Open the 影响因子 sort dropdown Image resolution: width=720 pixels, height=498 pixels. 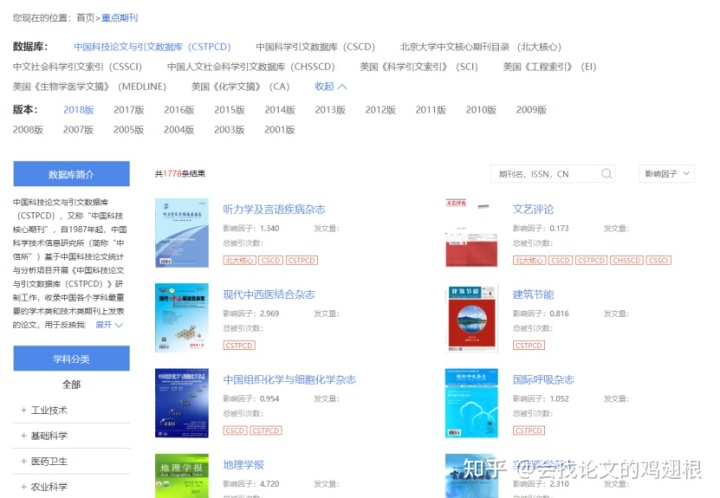[667, 173]
